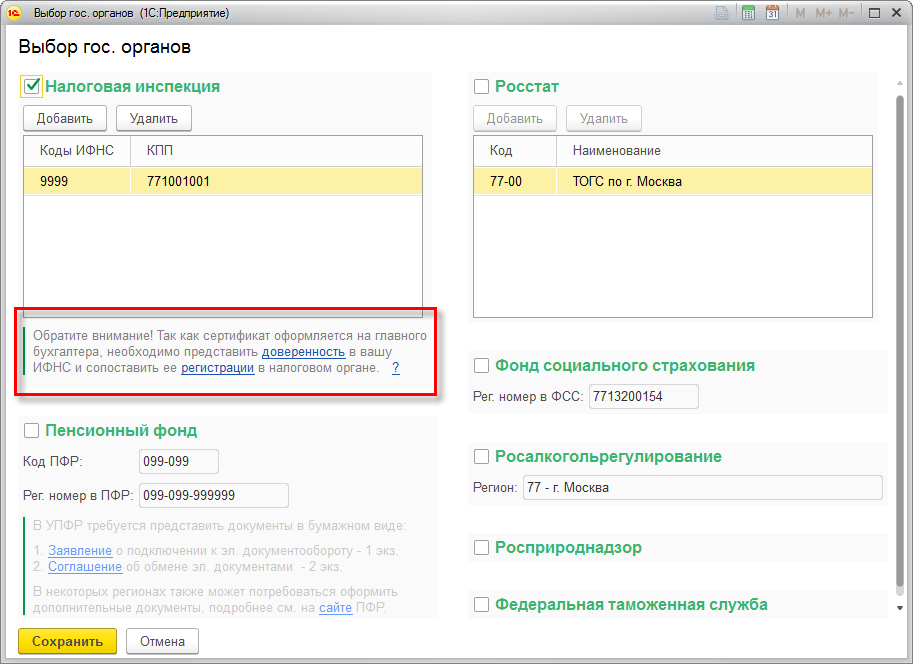Click the Сохранить button
913x664 pixels.
tap(67, 641)
